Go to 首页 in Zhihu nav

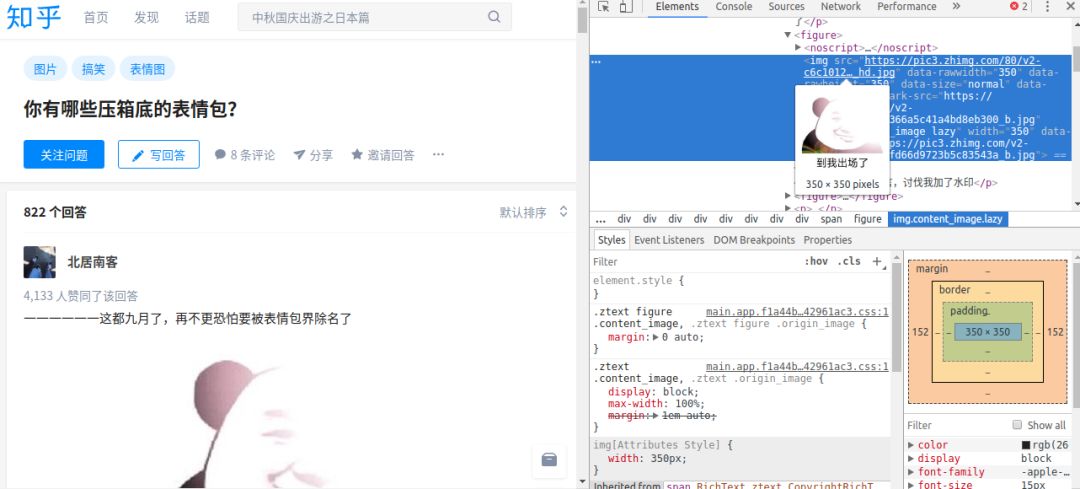click(x=96, y=17)
